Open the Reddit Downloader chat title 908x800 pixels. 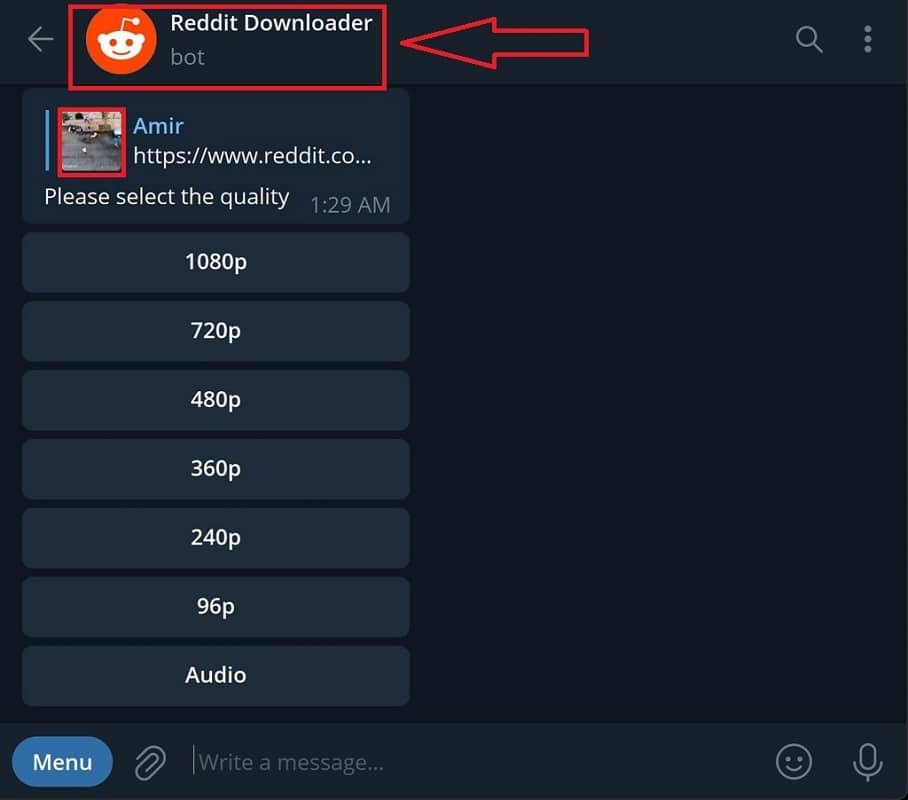(x=271, y=23)
